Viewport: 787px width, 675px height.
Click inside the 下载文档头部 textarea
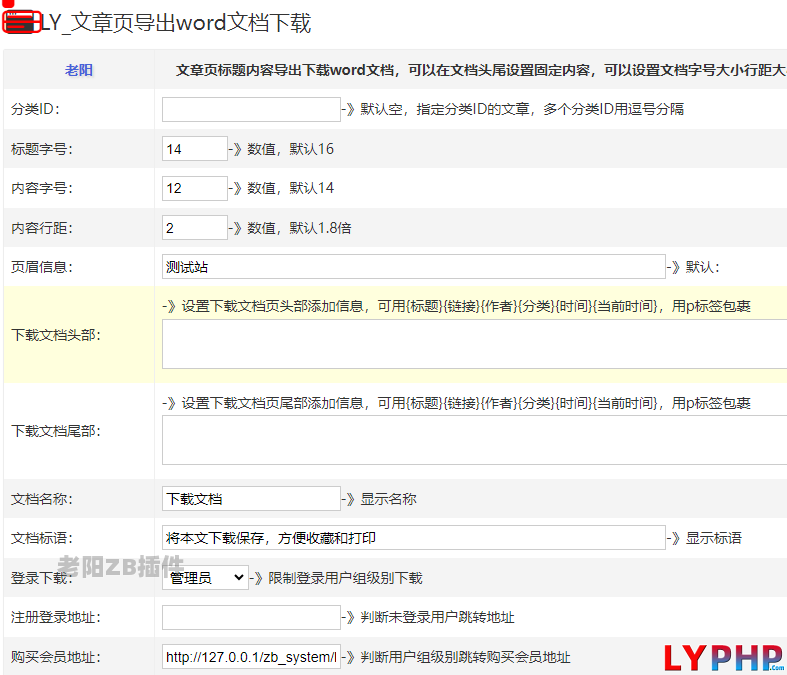(474, 345)
